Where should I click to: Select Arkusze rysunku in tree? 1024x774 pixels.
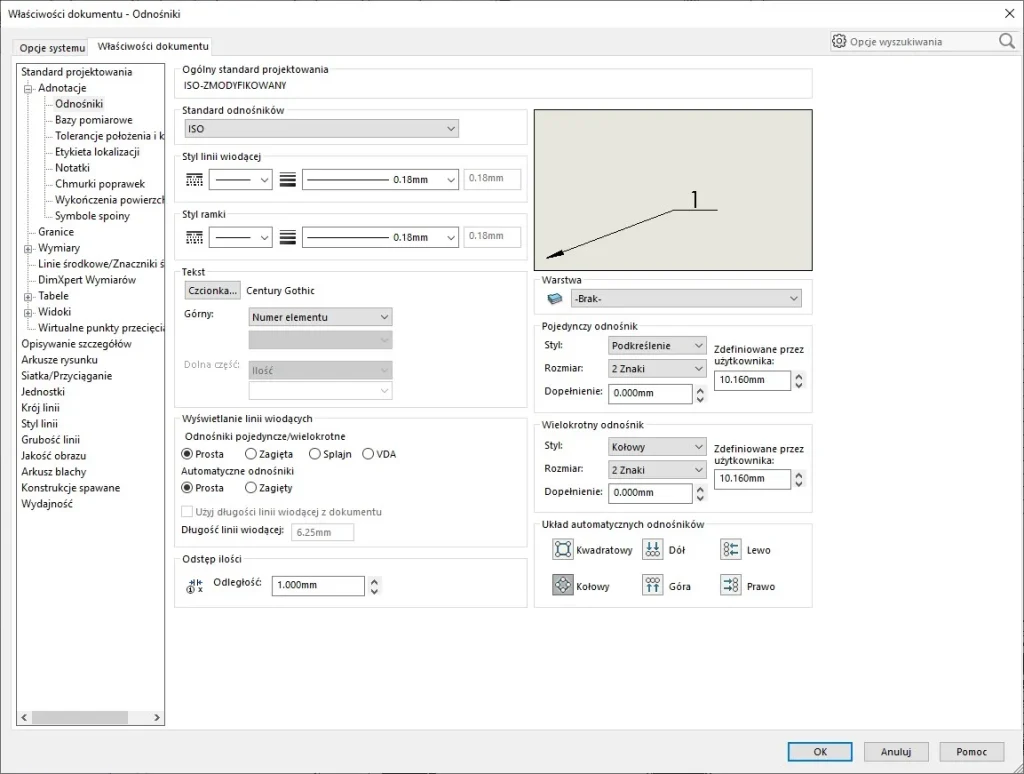coord(59,360)
